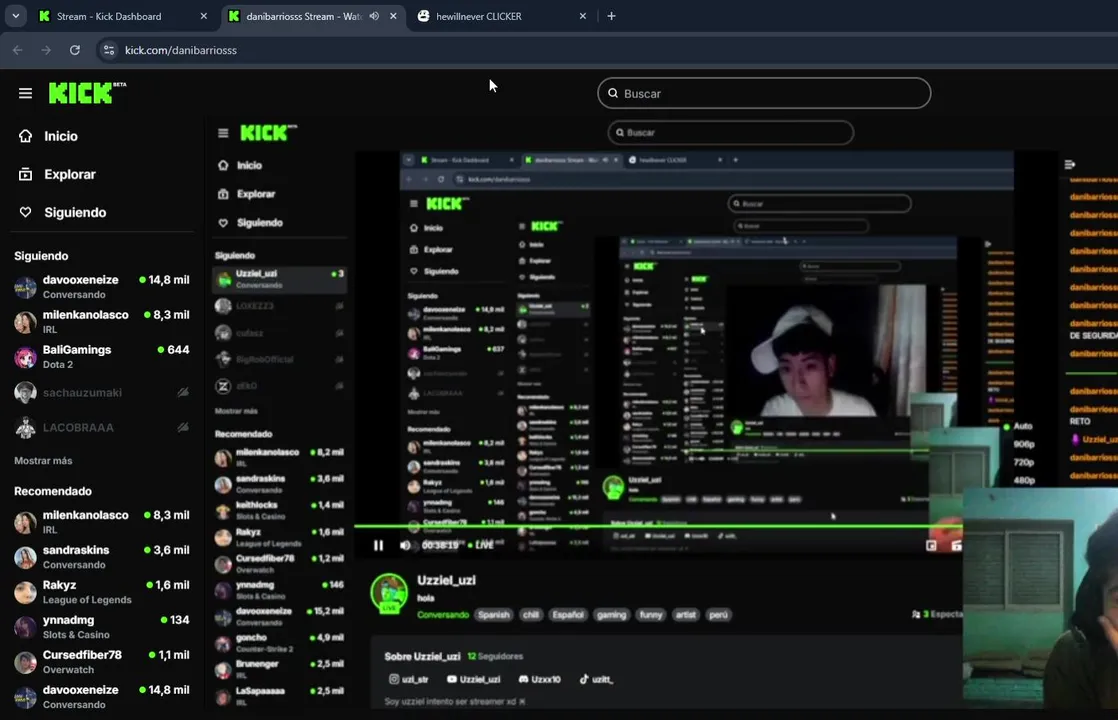
Task: Open the Uzziel_uzi YouTube link
Action: (473, 679)
